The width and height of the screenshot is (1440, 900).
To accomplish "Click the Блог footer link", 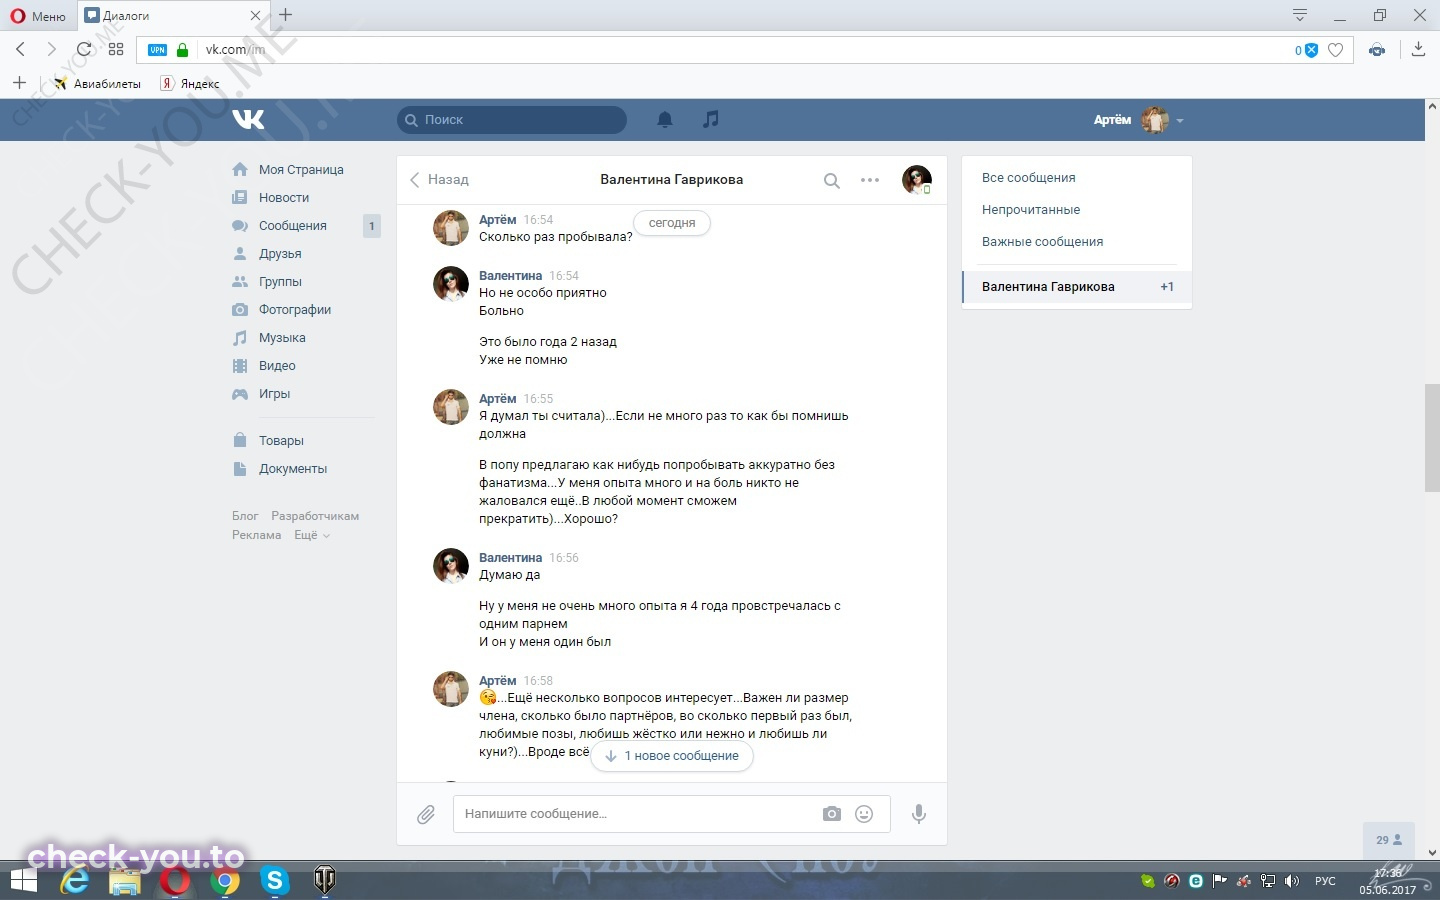I will tap(245, 516).
